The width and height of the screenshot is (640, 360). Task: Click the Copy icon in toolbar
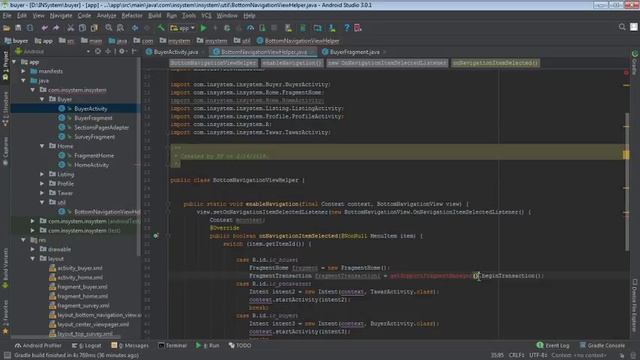point(82,28)
